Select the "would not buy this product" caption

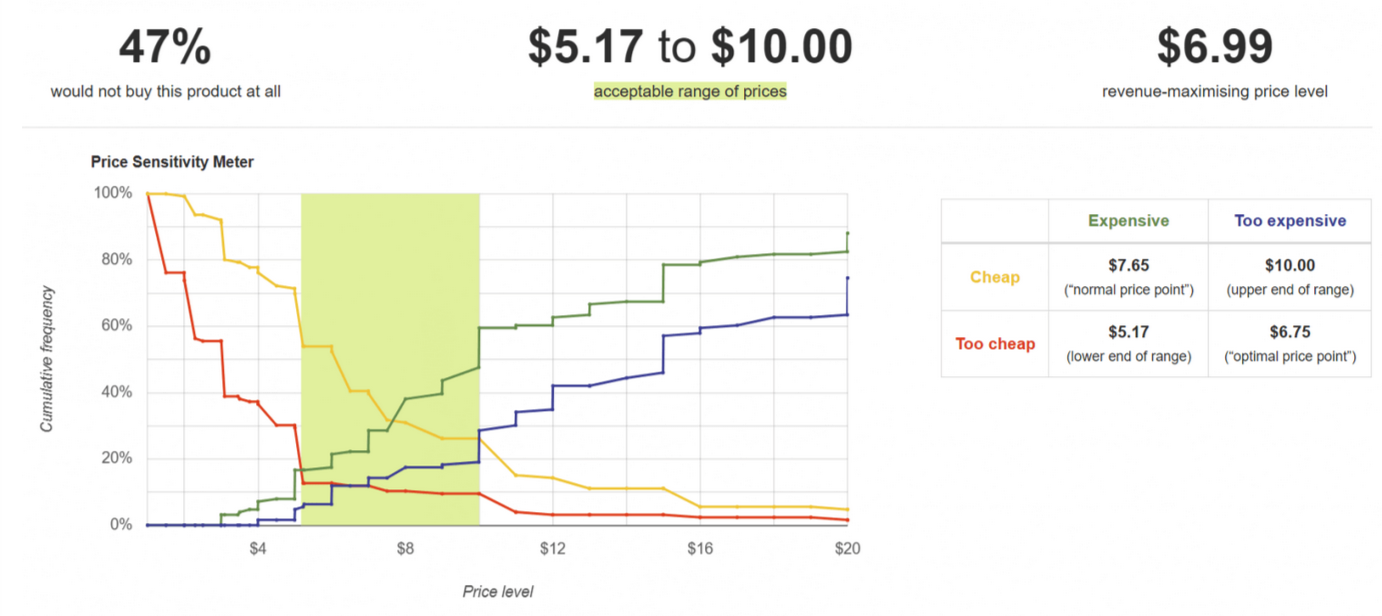coord(165,91)
